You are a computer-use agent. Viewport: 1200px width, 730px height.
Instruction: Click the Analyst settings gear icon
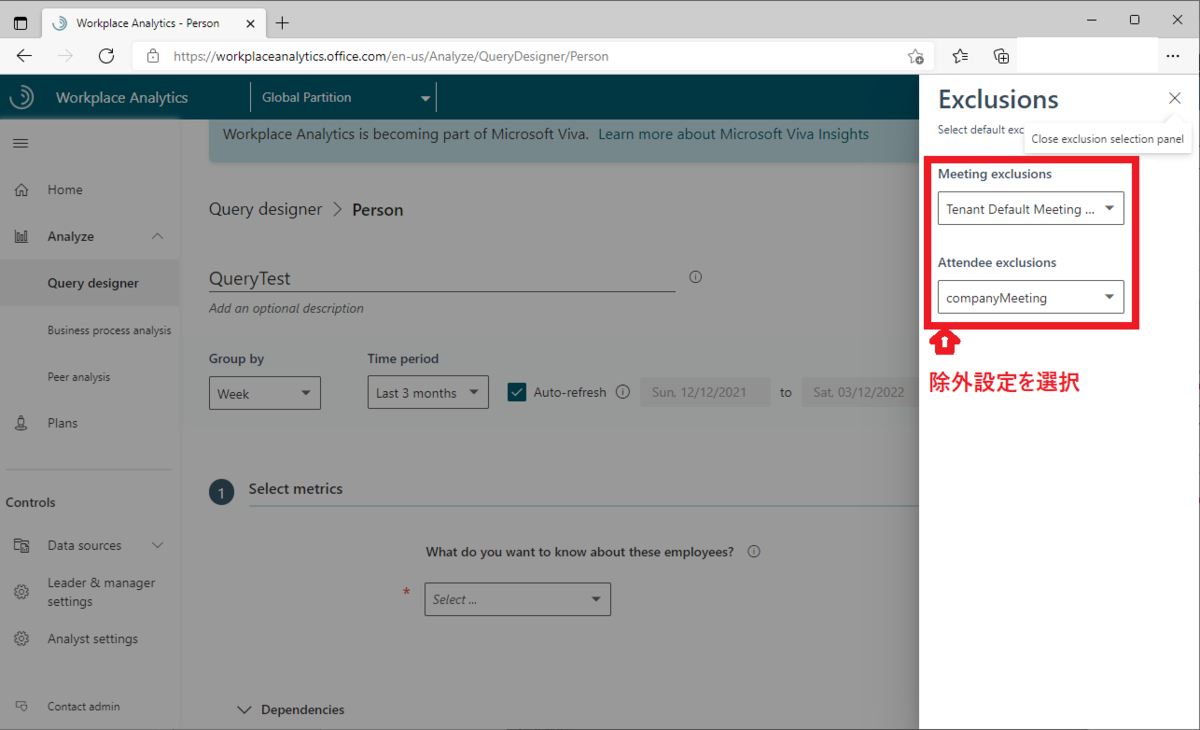click(x=22, y=639)
